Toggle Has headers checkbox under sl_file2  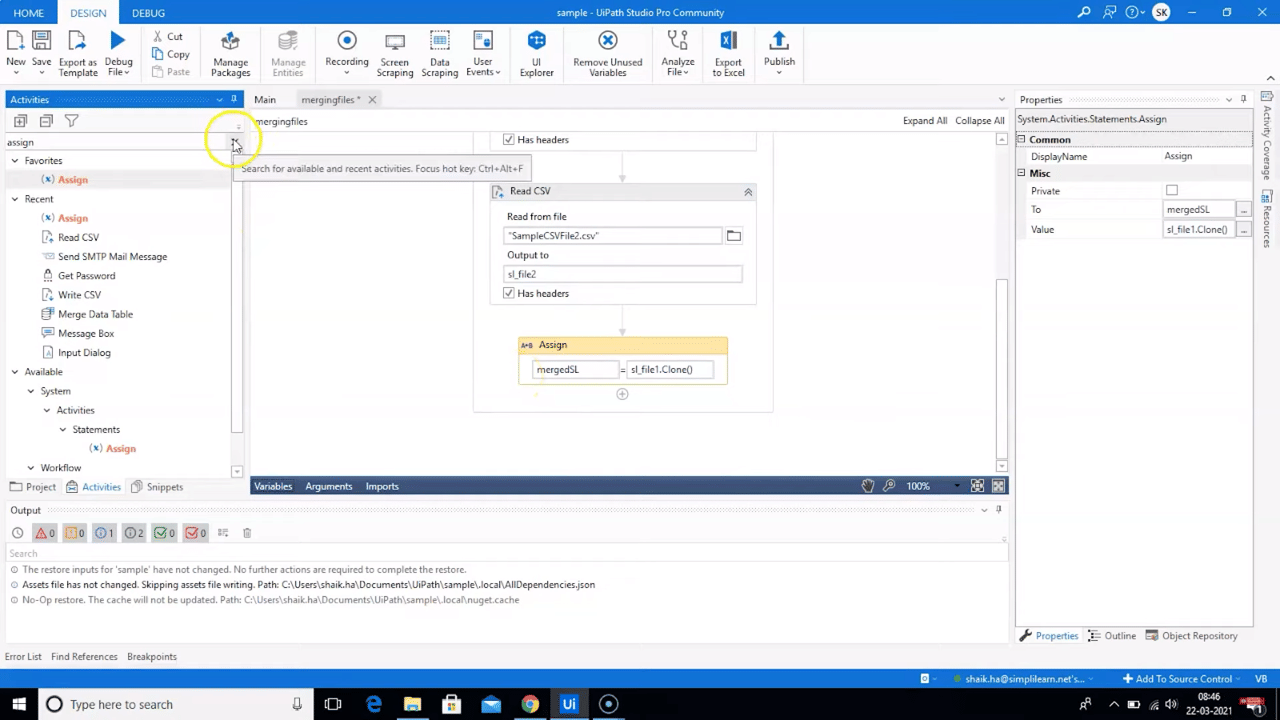pos(509,293)
